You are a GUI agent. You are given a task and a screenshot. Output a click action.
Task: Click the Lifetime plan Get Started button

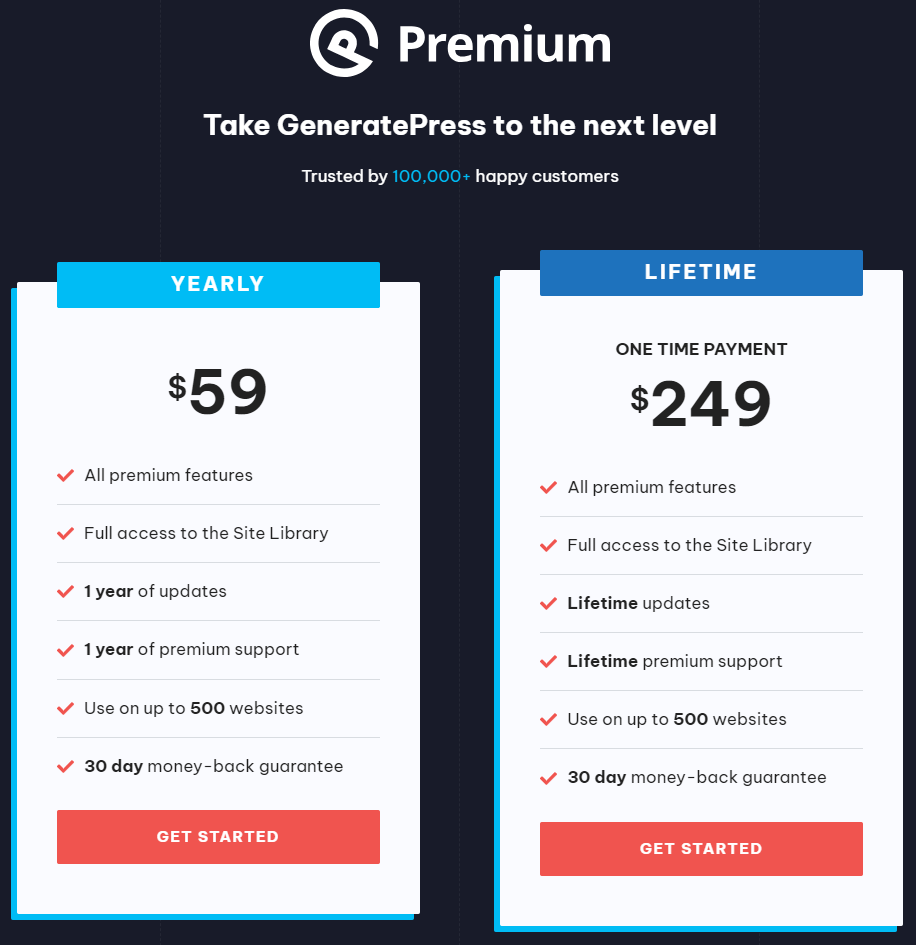[x=701, y=849]
